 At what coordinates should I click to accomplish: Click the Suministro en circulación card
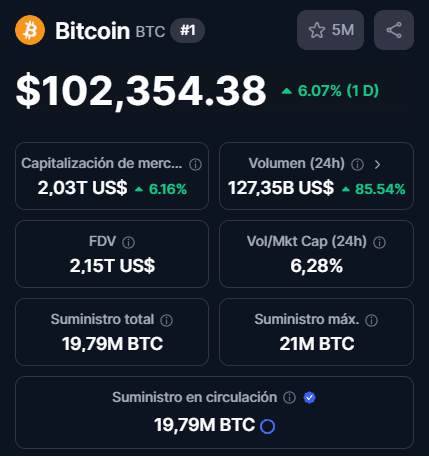[214, 412]
